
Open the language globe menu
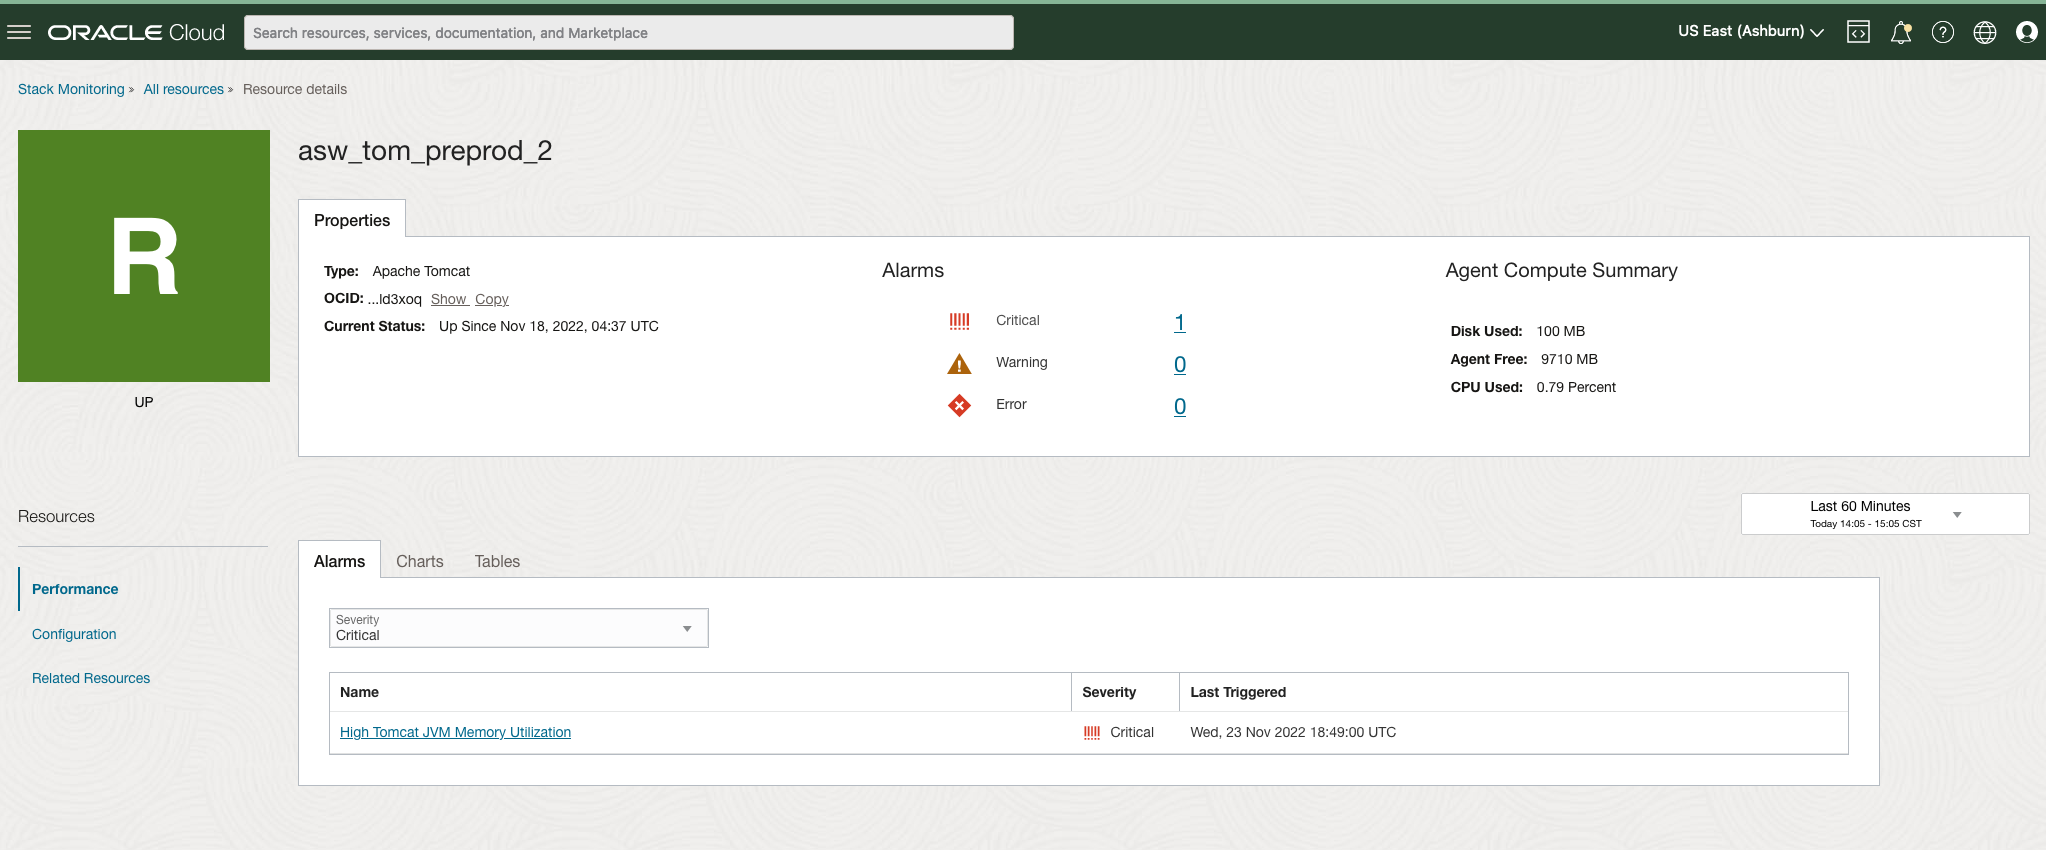pyautogui.click(x=1985, y=32)
